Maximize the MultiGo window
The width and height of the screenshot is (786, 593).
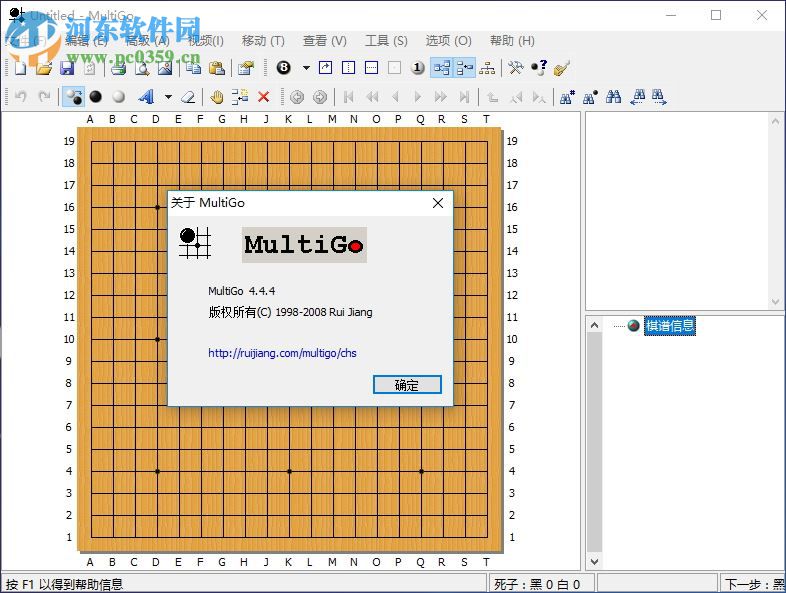pyautogui.click(x=716, y=15)
